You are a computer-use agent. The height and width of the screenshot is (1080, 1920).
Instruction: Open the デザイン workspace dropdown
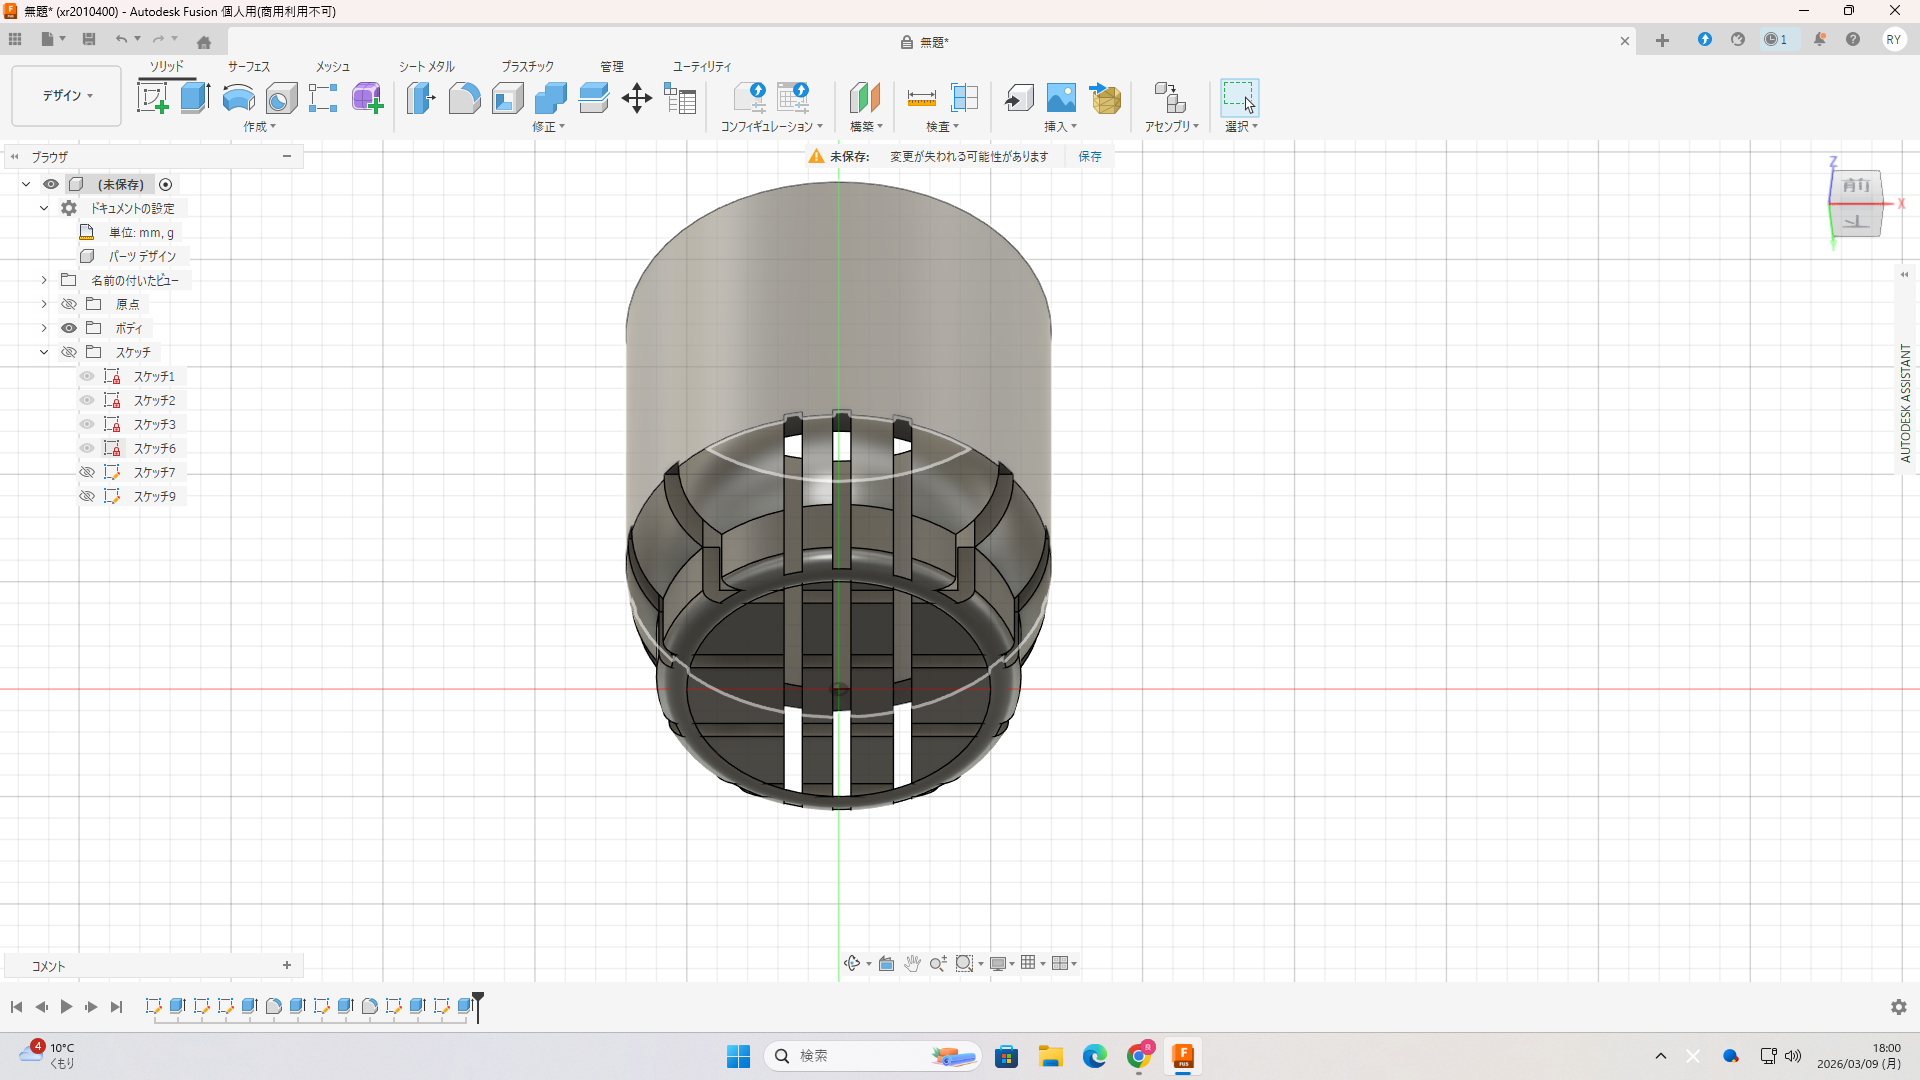[x=66, y=96]
